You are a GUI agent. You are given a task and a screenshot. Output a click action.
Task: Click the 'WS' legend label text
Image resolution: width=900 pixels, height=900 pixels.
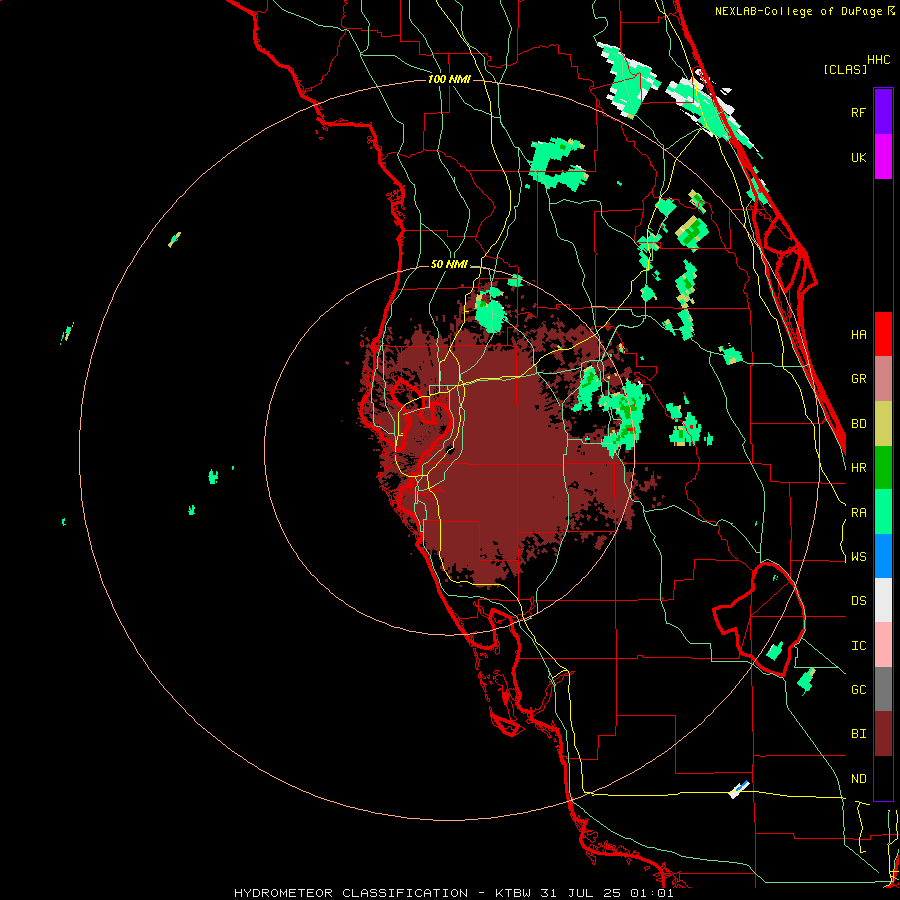[858, 557]
